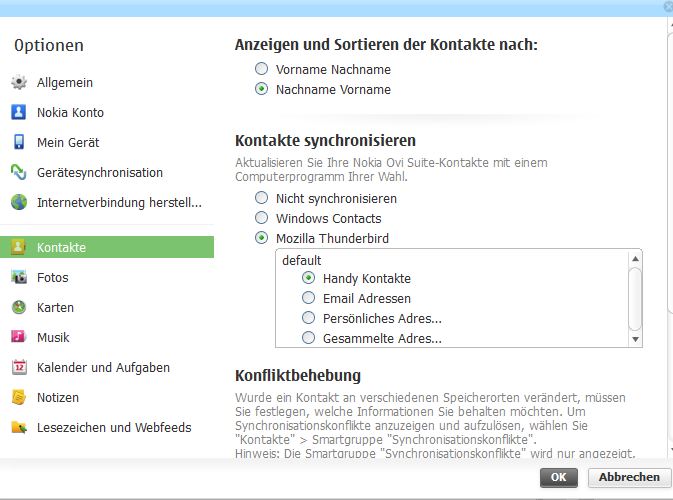Click the Mein Gerät phone icon

(19, 142)
